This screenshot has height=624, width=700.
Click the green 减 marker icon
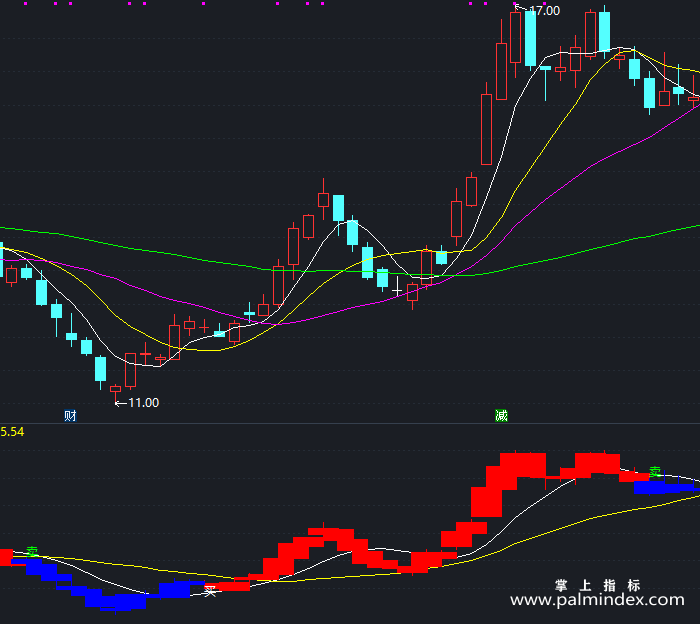pyautogui.click(x=501, y=416)
